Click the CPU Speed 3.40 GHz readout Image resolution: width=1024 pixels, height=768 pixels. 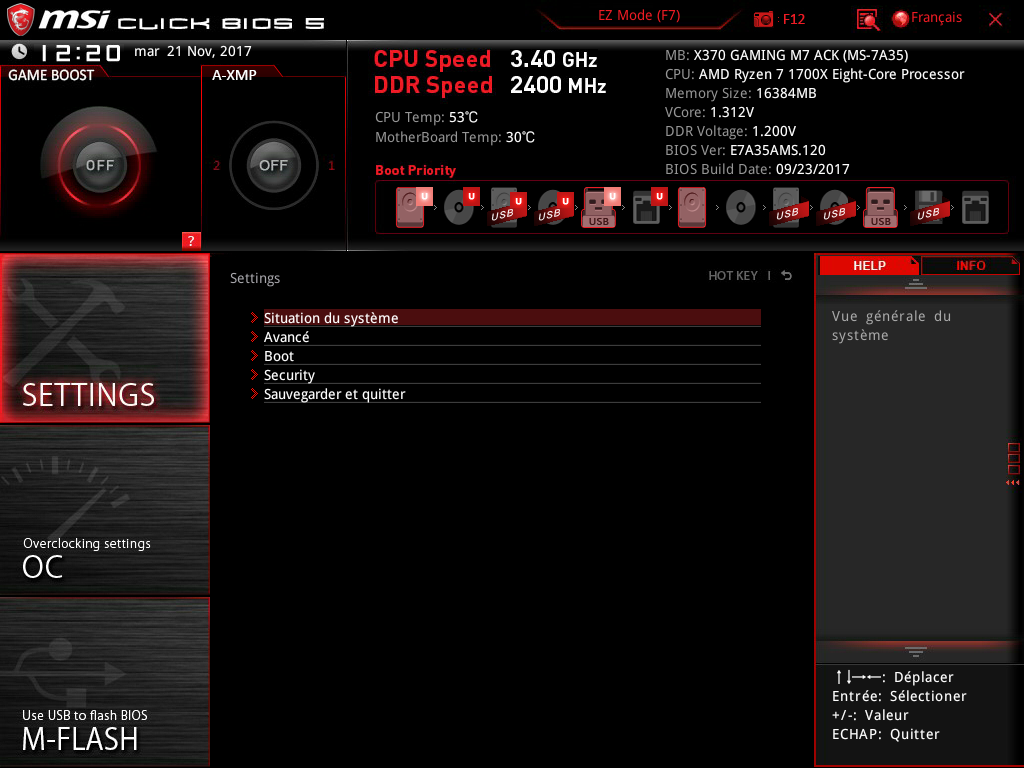485,59
